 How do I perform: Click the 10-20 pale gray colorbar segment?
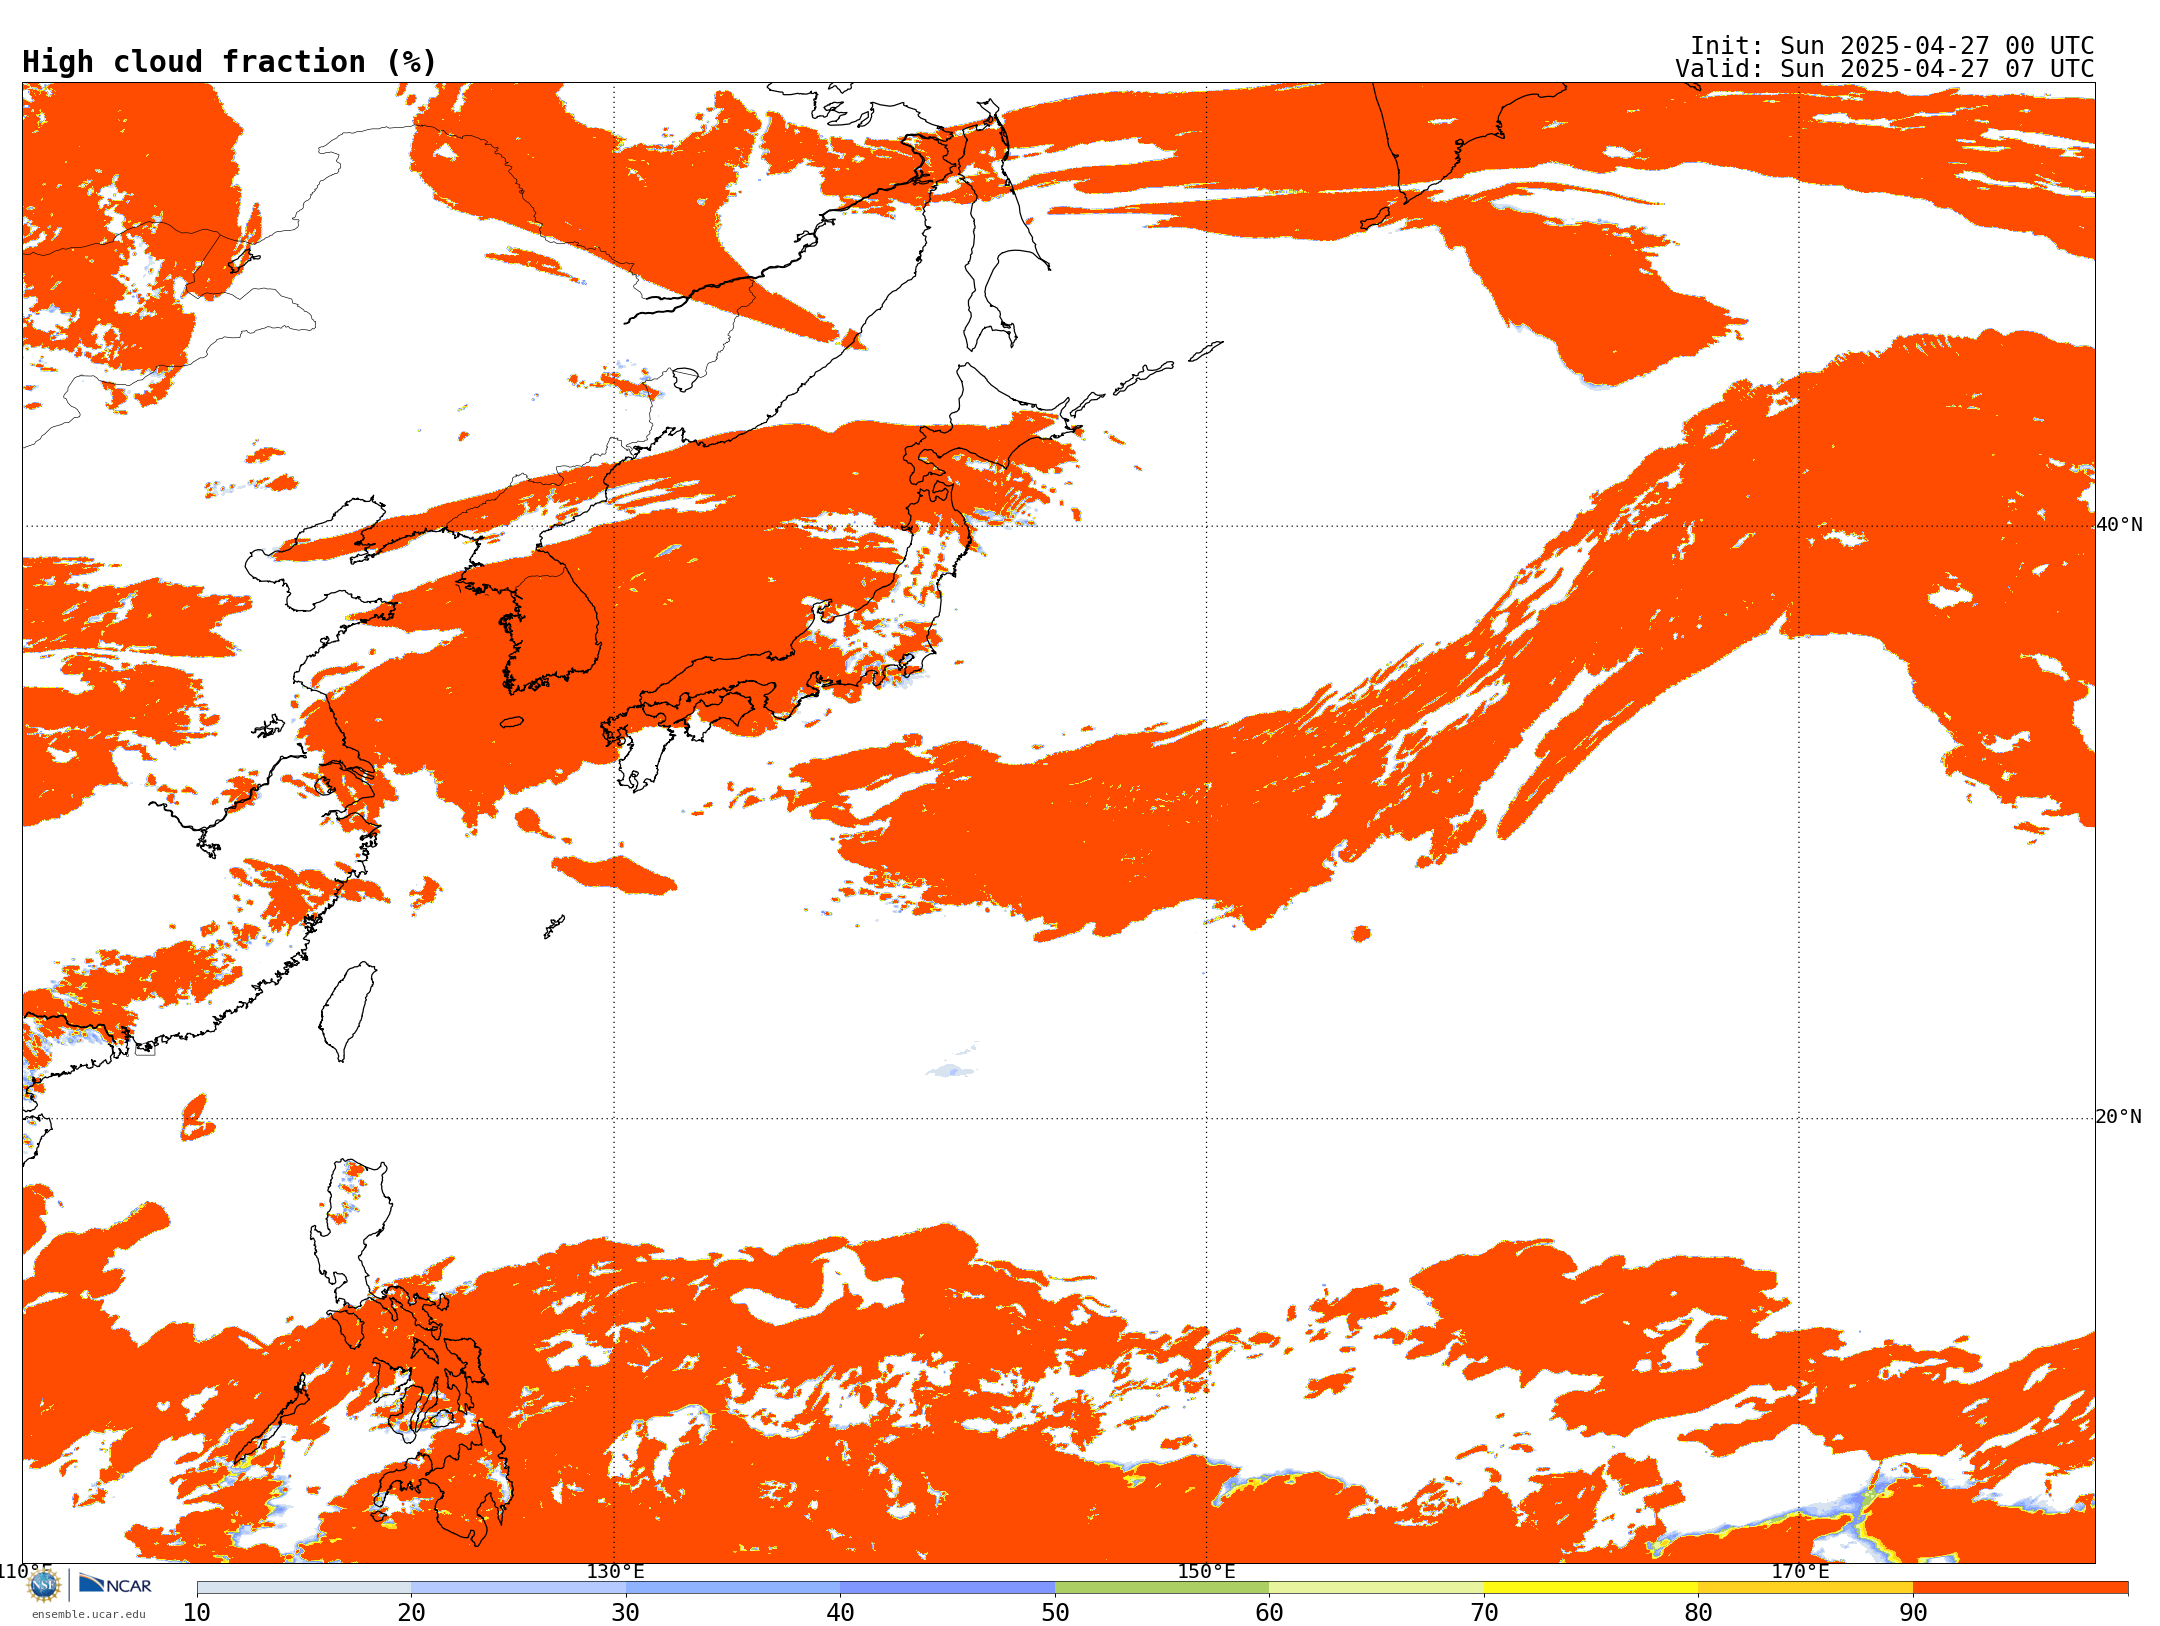tap(304, 1588)
